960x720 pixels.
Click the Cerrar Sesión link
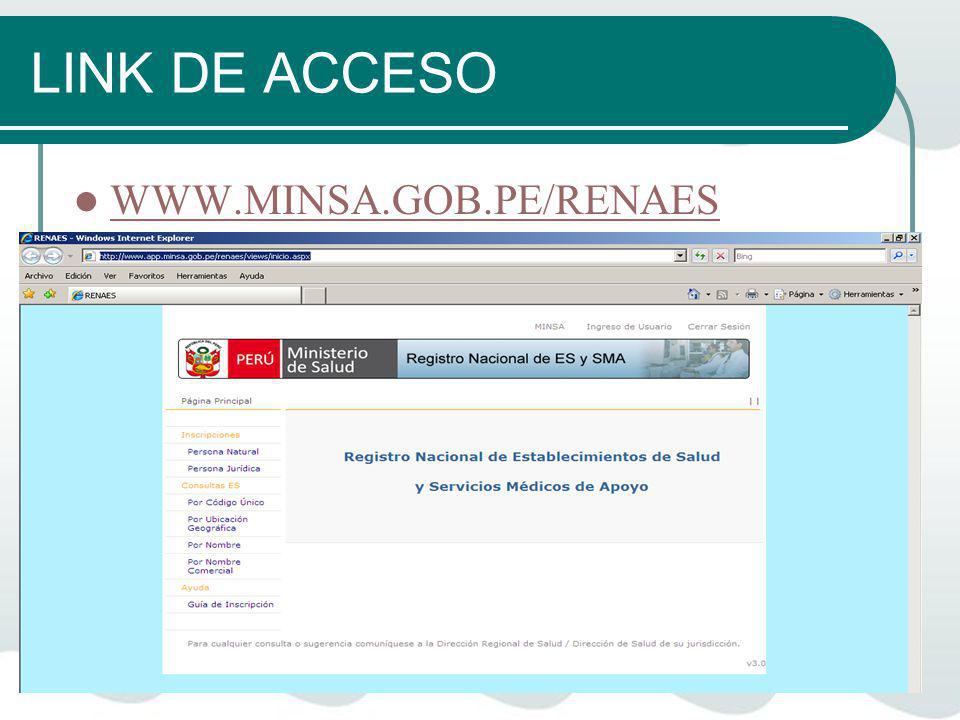point(719,327)
